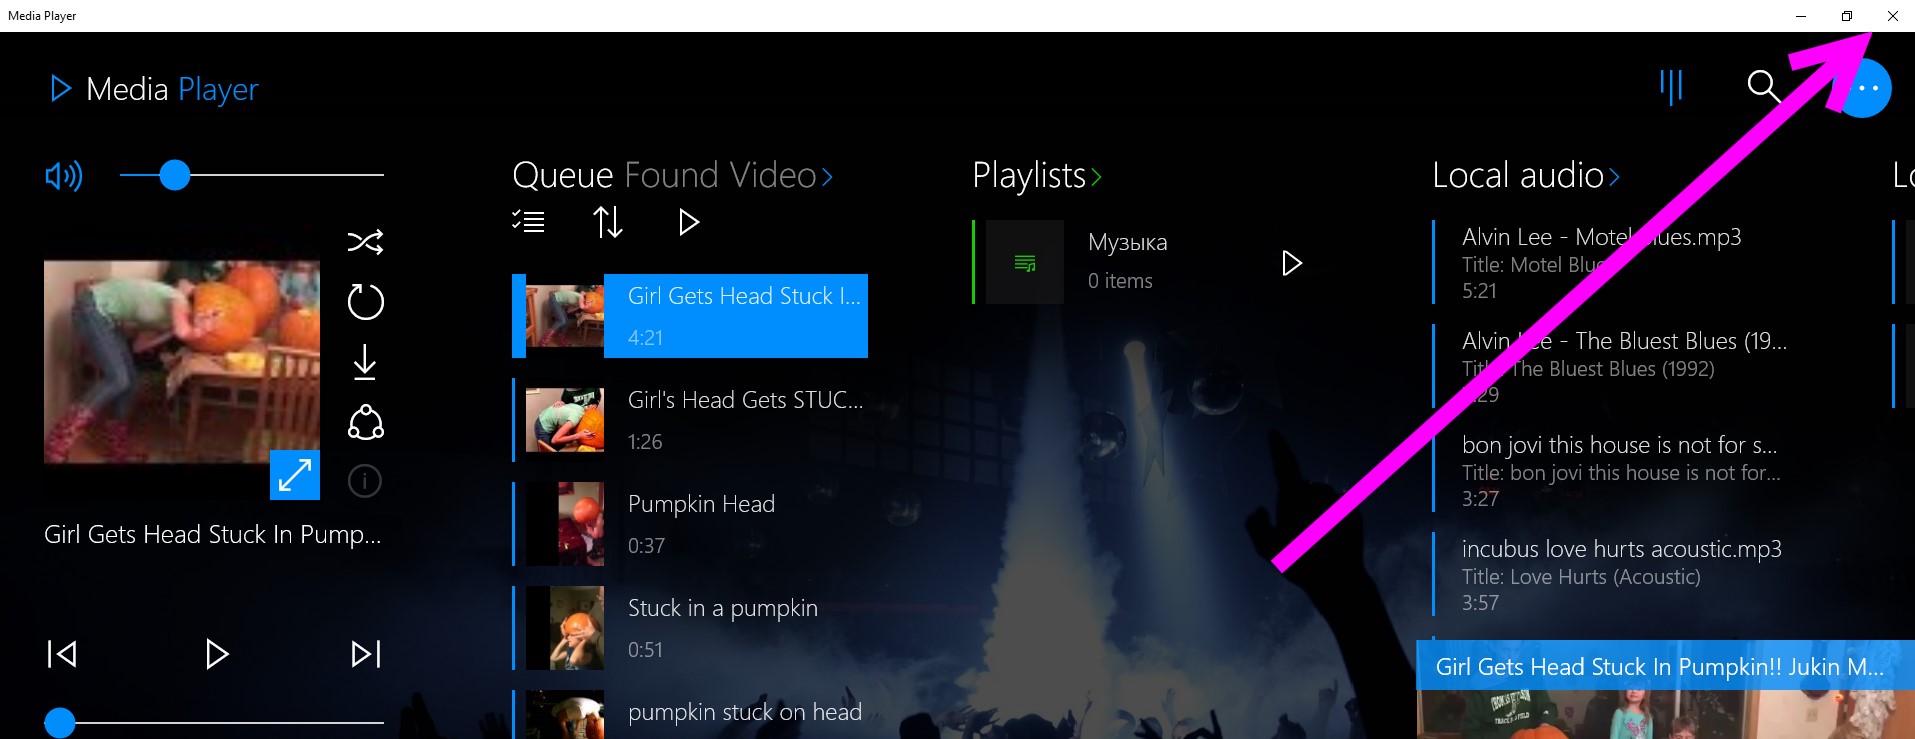Mute the volume speaker icon

64,176
